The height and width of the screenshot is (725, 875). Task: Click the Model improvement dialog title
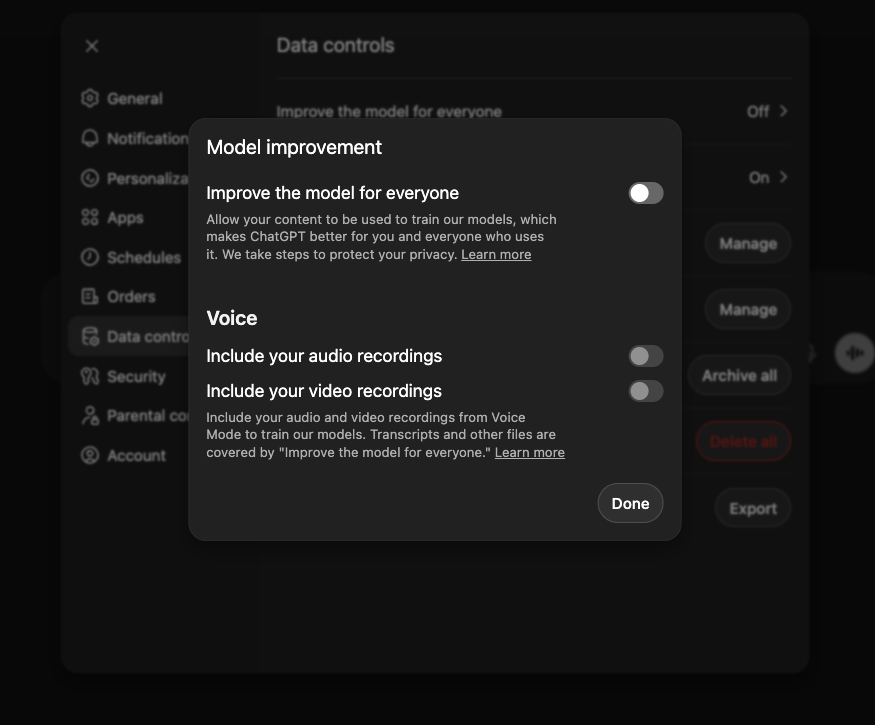pos(294,147)
